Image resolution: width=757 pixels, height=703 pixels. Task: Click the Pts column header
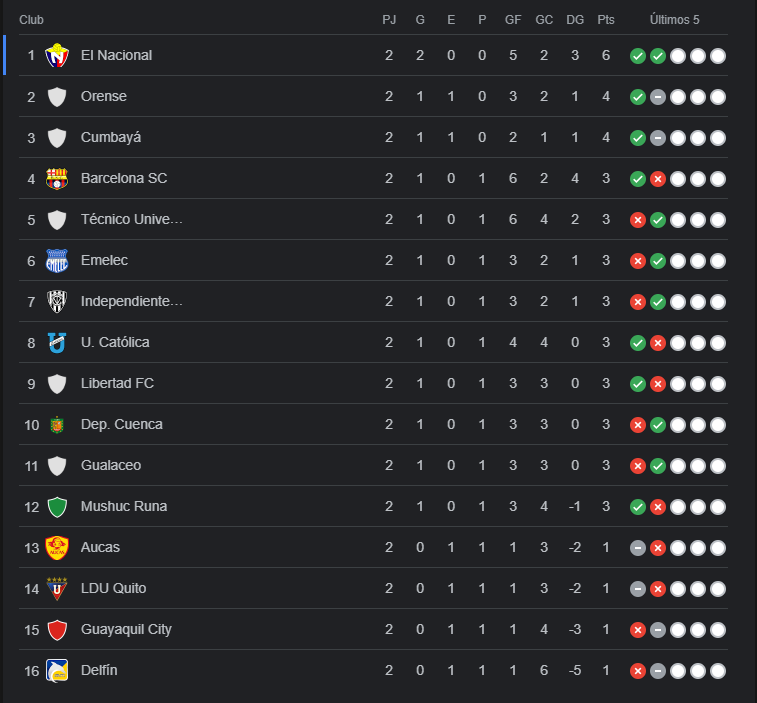tap(606, 20)
